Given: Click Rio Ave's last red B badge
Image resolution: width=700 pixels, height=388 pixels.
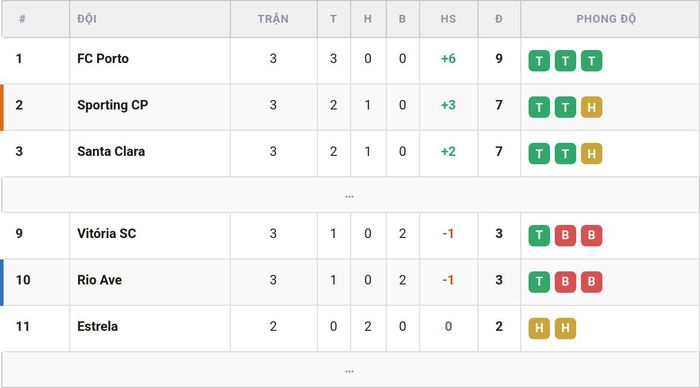Looking at the screenshot, I should point(592,282).
